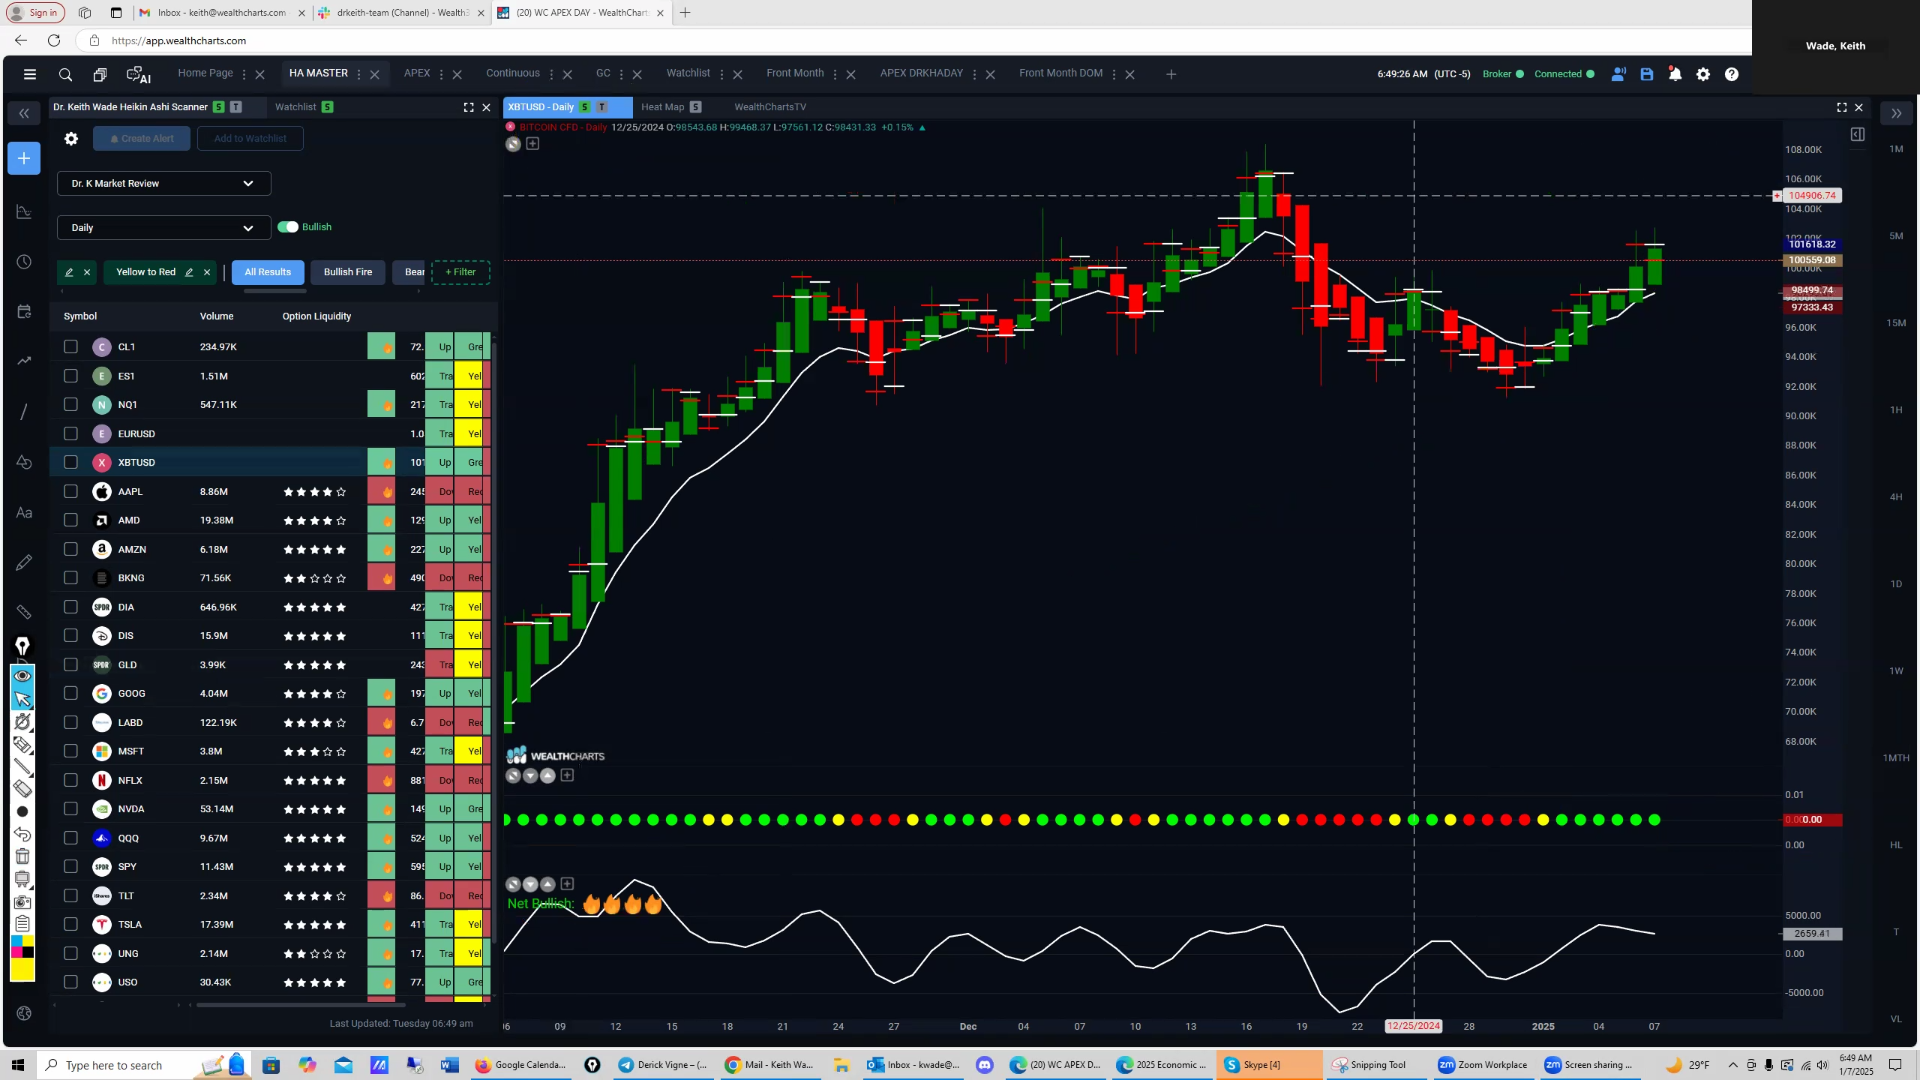Open the AI assistant icon
This screenshot has width=1920, height=1080.
tap(138, 74)
